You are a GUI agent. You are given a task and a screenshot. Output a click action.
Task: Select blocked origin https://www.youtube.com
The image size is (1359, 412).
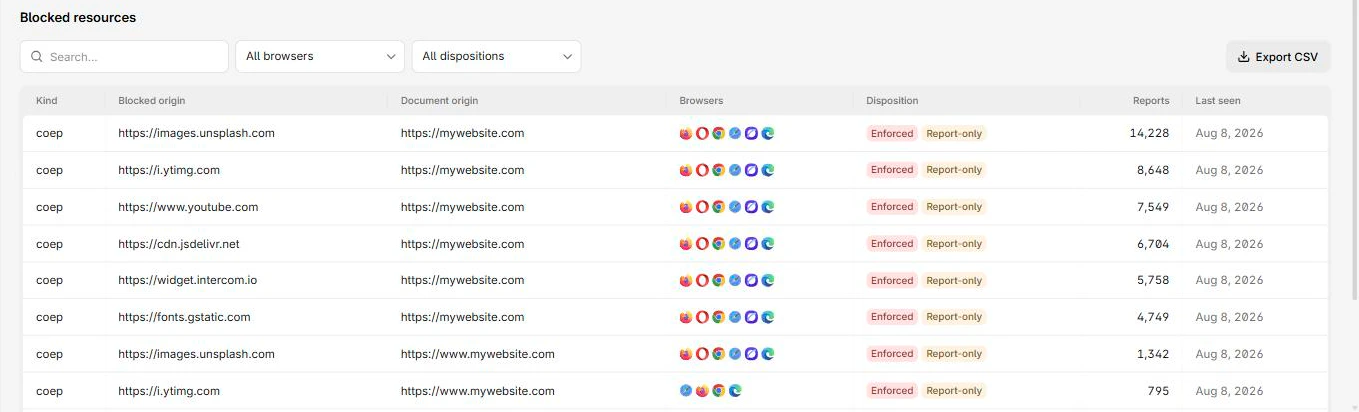(x=188, y=207)
